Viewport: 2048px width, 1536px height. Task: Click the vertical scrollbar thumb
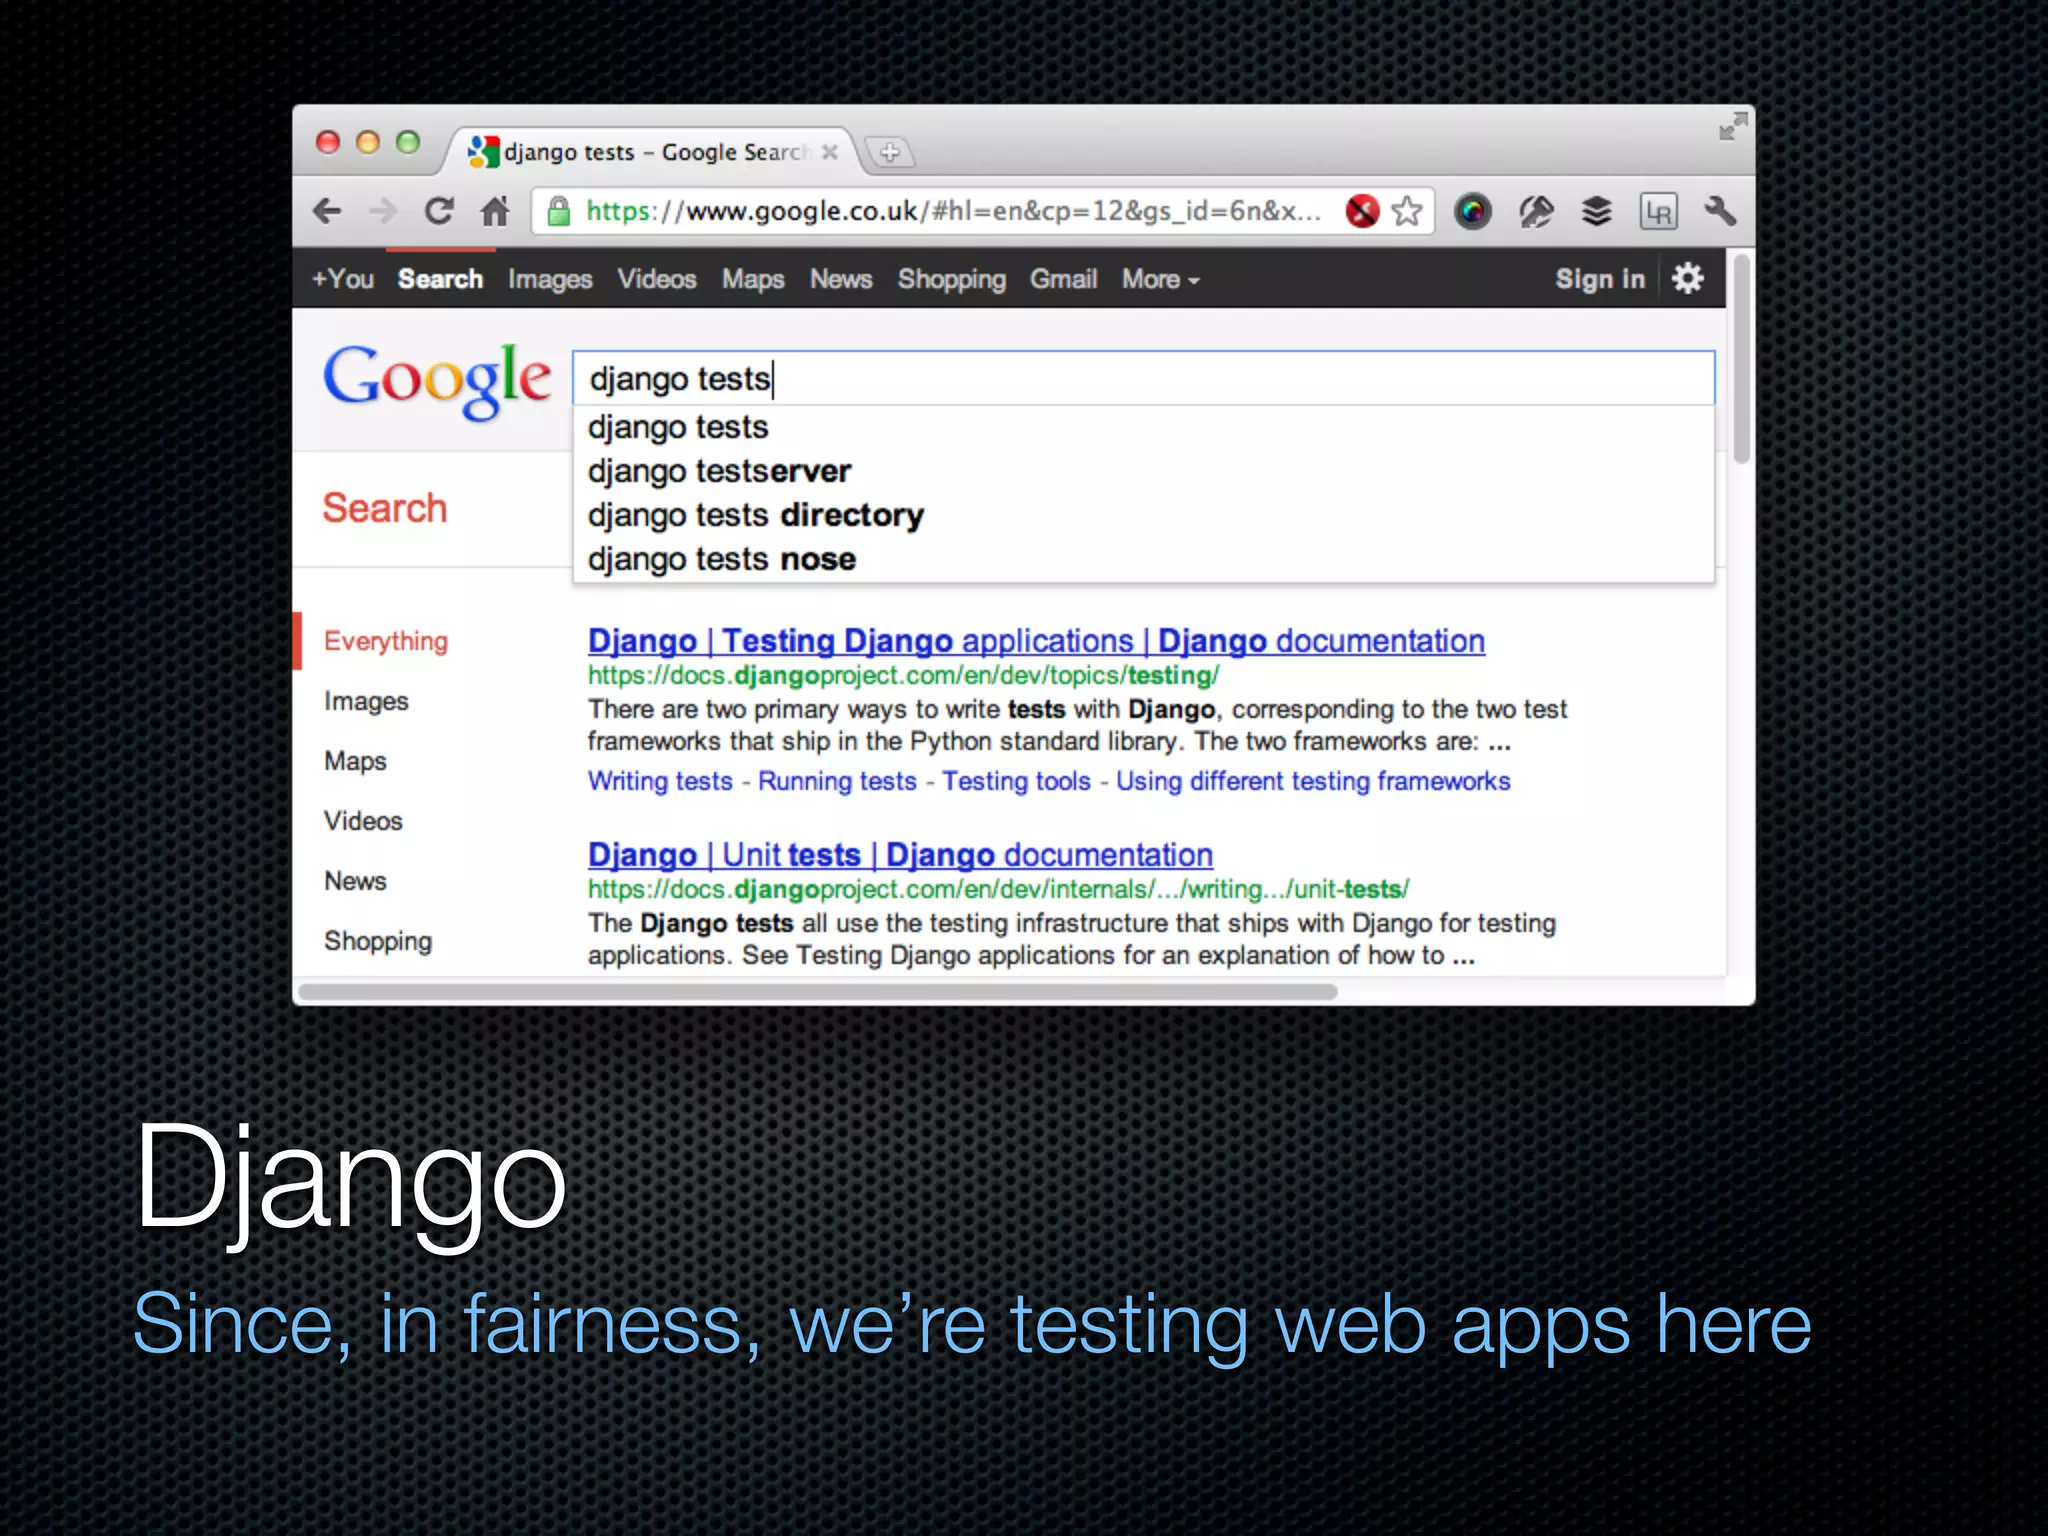pyautogui.click(x=1741, y=360)
